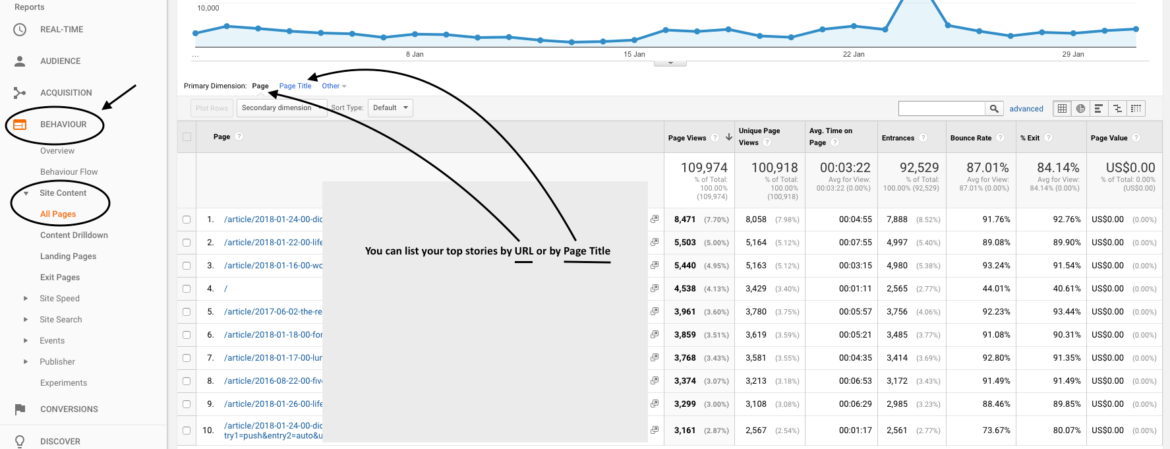Image resolution: width=1170 pixels, height=449 pixels.
Task: Check the box for row 6
Action: (x=187, y=335)
